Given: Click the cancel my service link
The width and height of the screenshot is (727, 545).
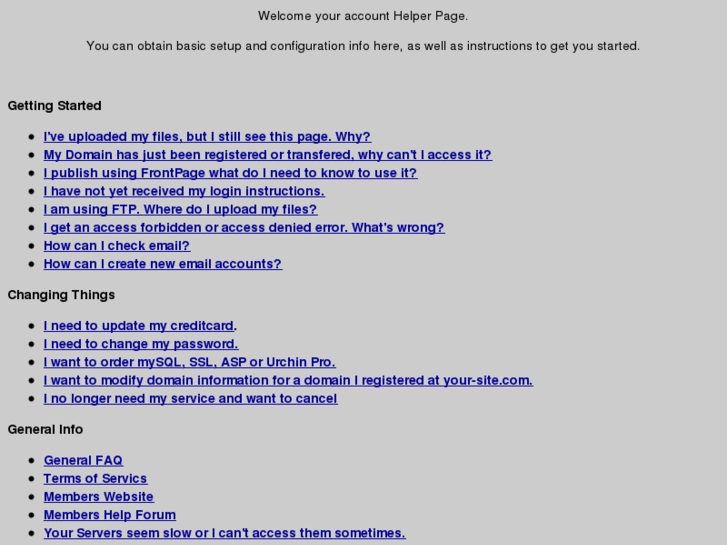Looking at the screenshot, I should tap(191, 399).
